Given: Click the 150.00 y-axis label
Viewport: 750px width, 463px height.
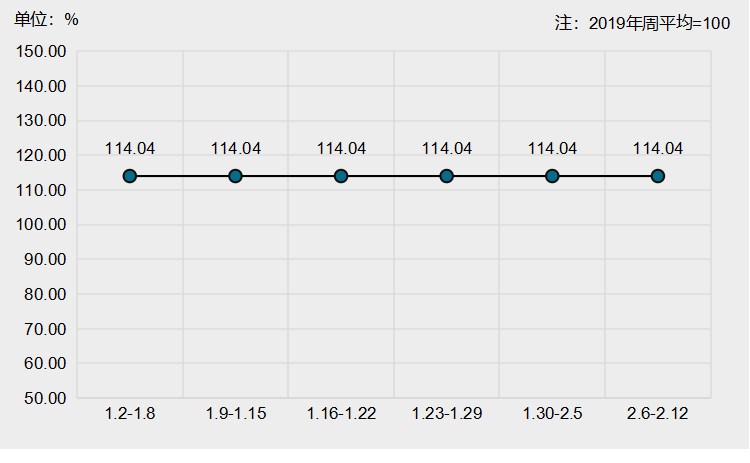Looking at the screenshot, I should point(43,52).
